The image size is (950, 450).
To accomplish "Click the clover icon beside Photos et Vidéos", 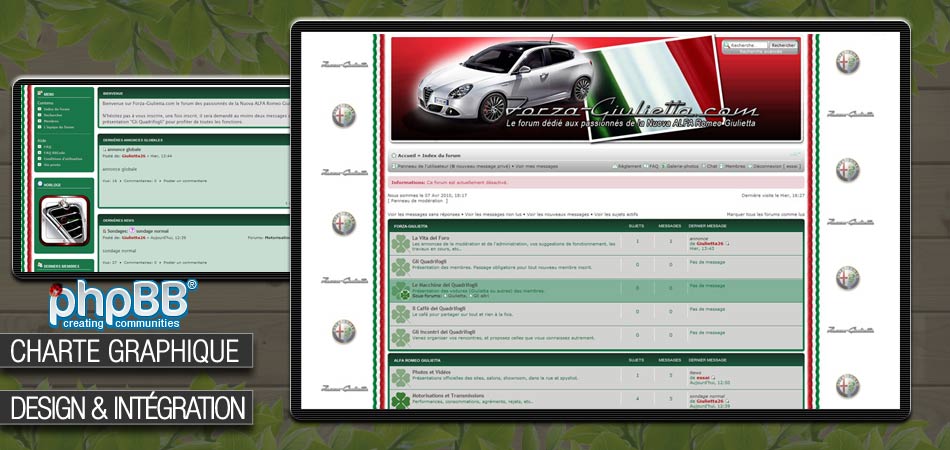I will [x=400, y=378].
